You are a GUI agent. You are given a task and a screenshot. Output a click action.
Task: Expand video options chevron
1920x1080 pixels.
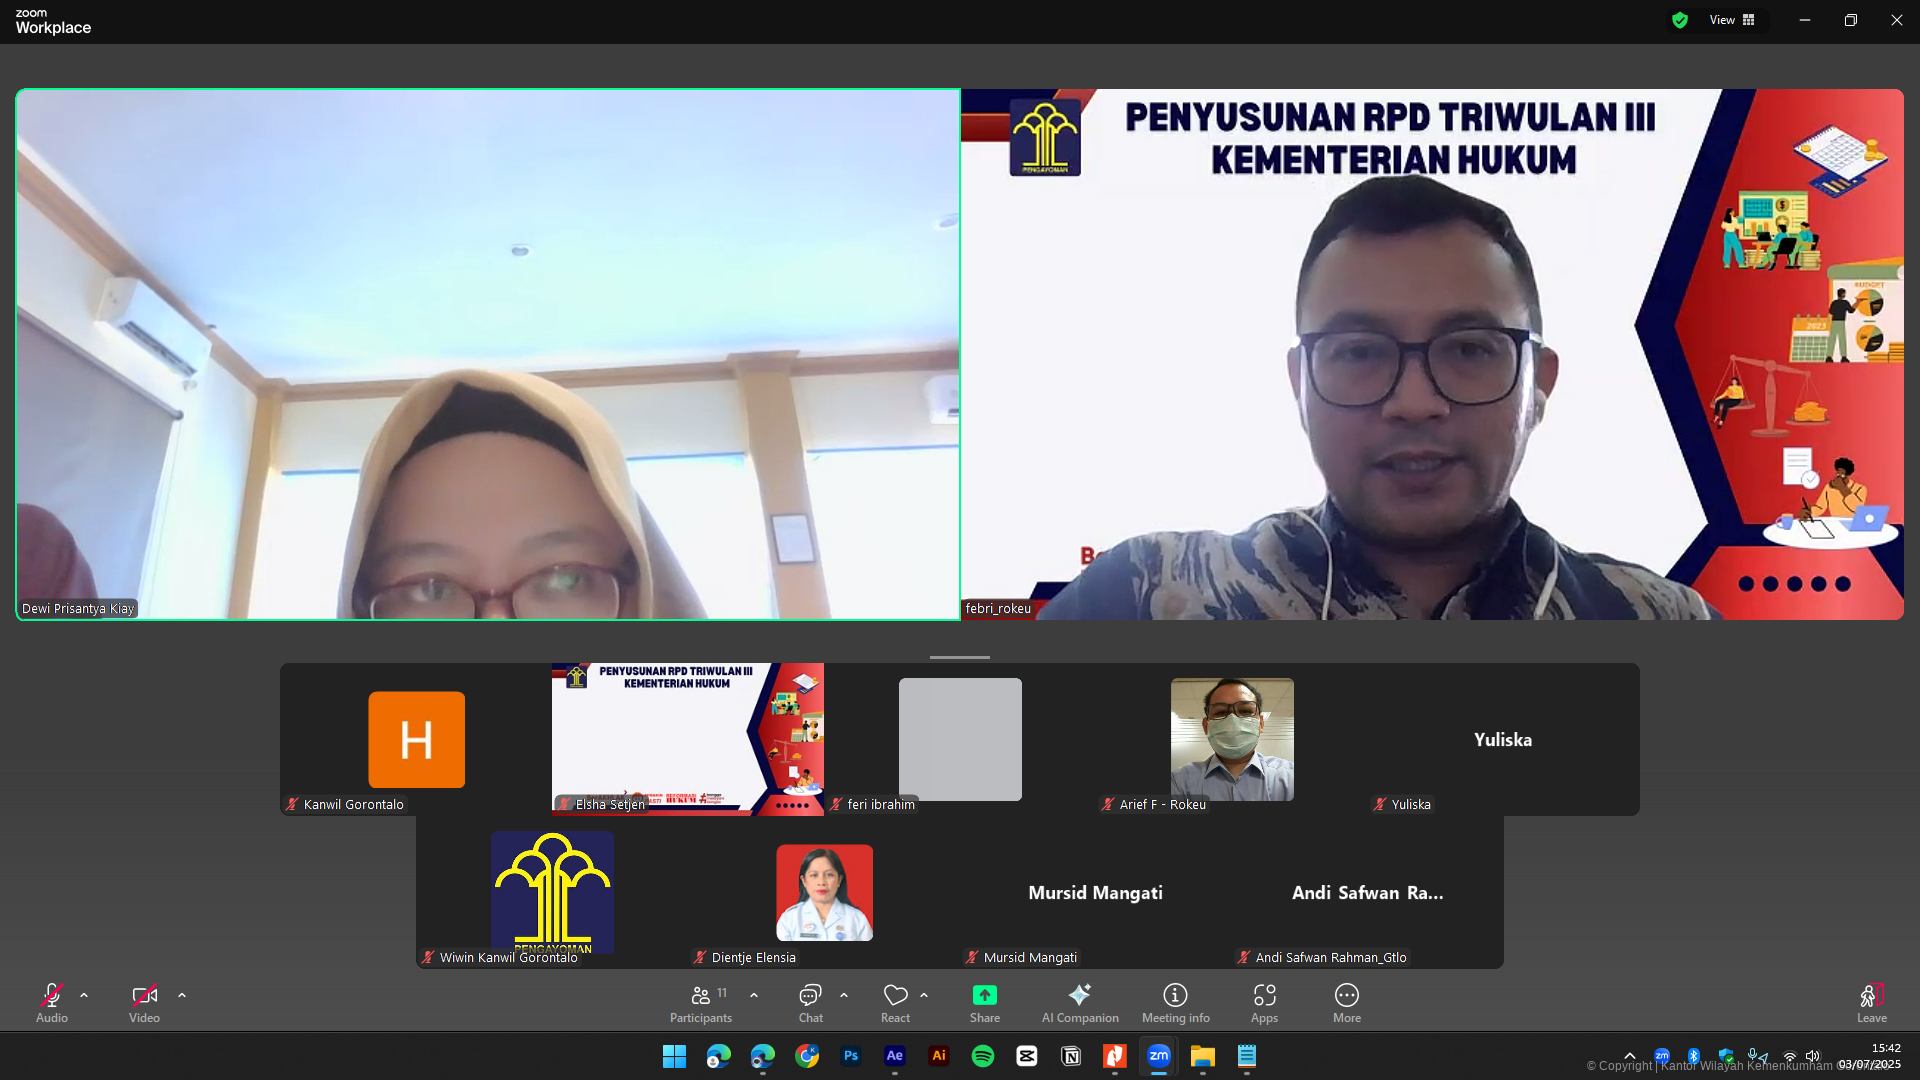(182, 996)
